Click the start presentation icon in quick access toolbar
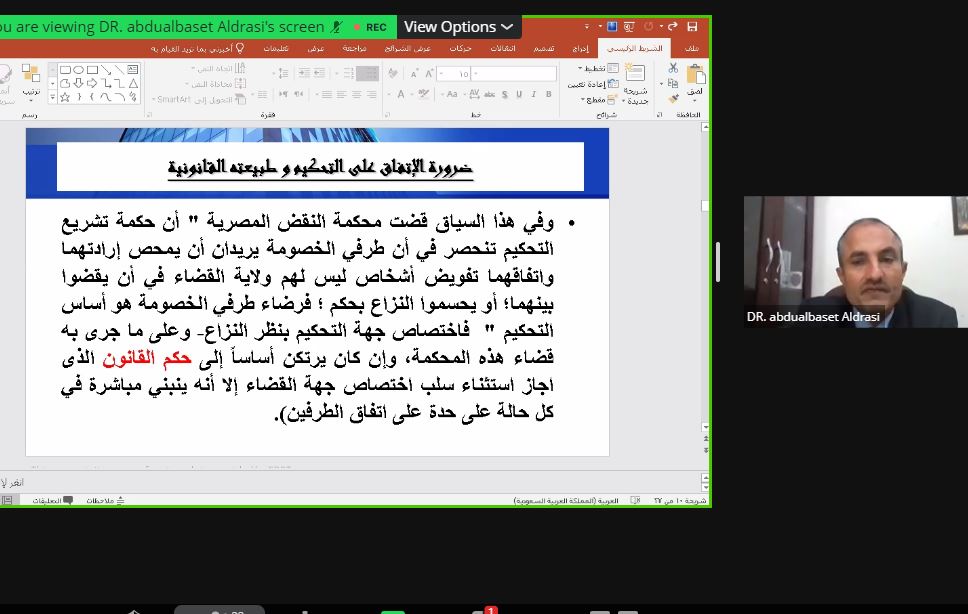The width and height of the screenshot is (968, 614). pos(629,27)
